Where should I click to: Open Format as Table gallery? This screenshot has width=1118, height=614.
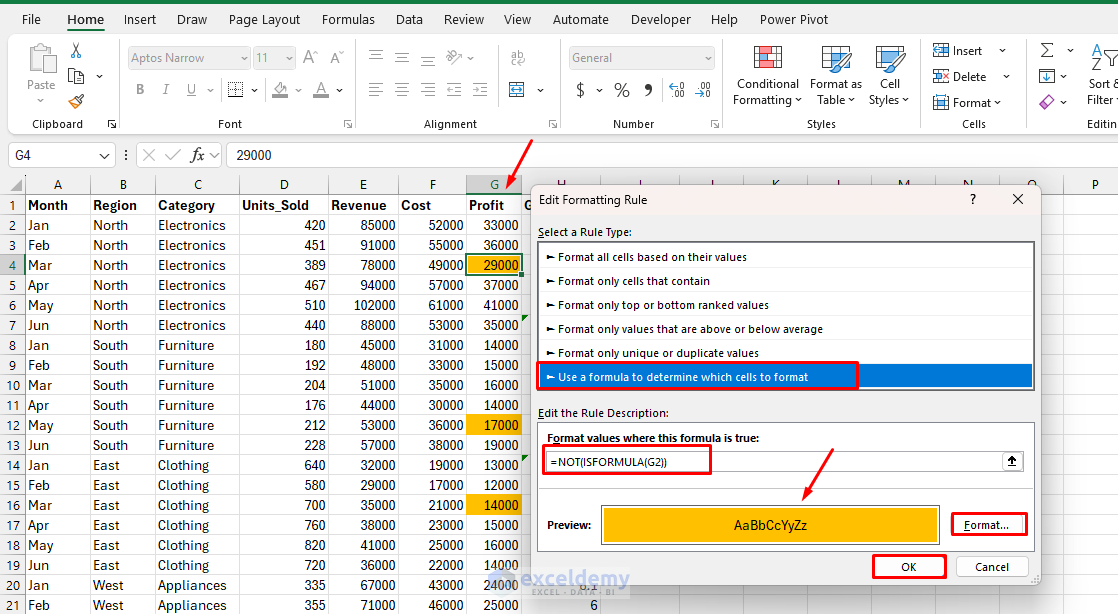(x=836, y=76)
